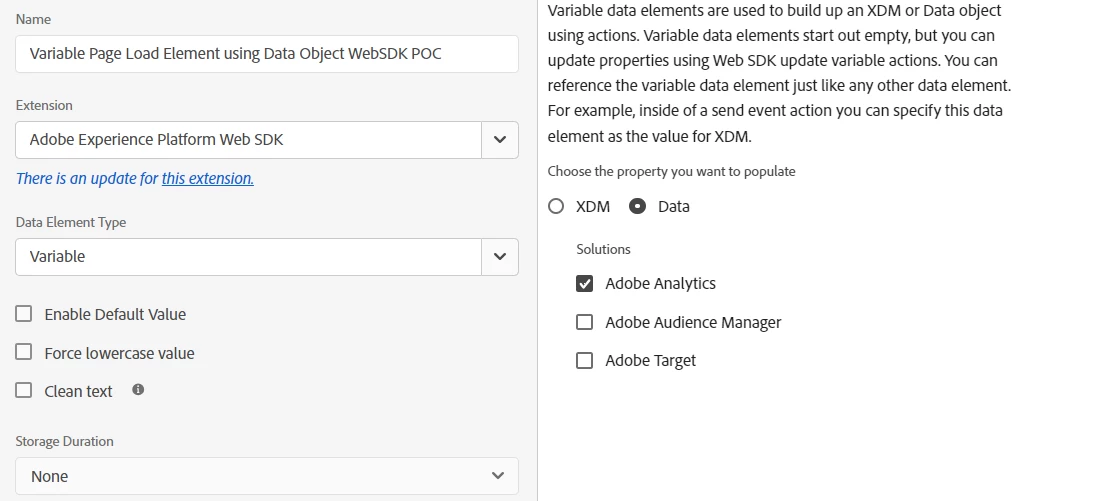Click the Storage Duration chevron arrow
This screenshot has height=501, width=1116.
click(x=498, y=476)
